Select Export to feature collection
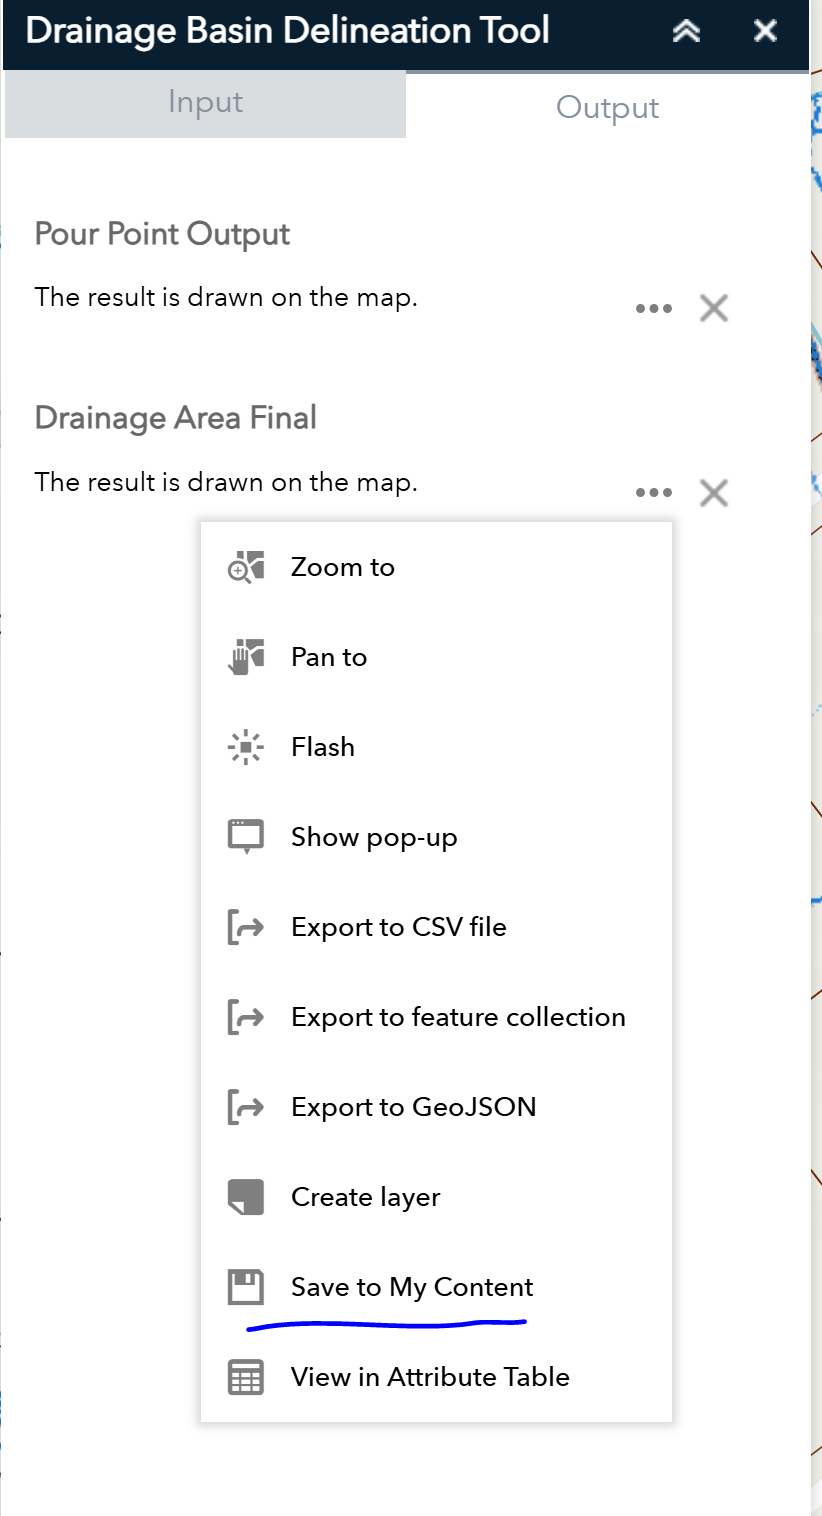Screen dimensions: 822x1516 tap(458, 1017)
